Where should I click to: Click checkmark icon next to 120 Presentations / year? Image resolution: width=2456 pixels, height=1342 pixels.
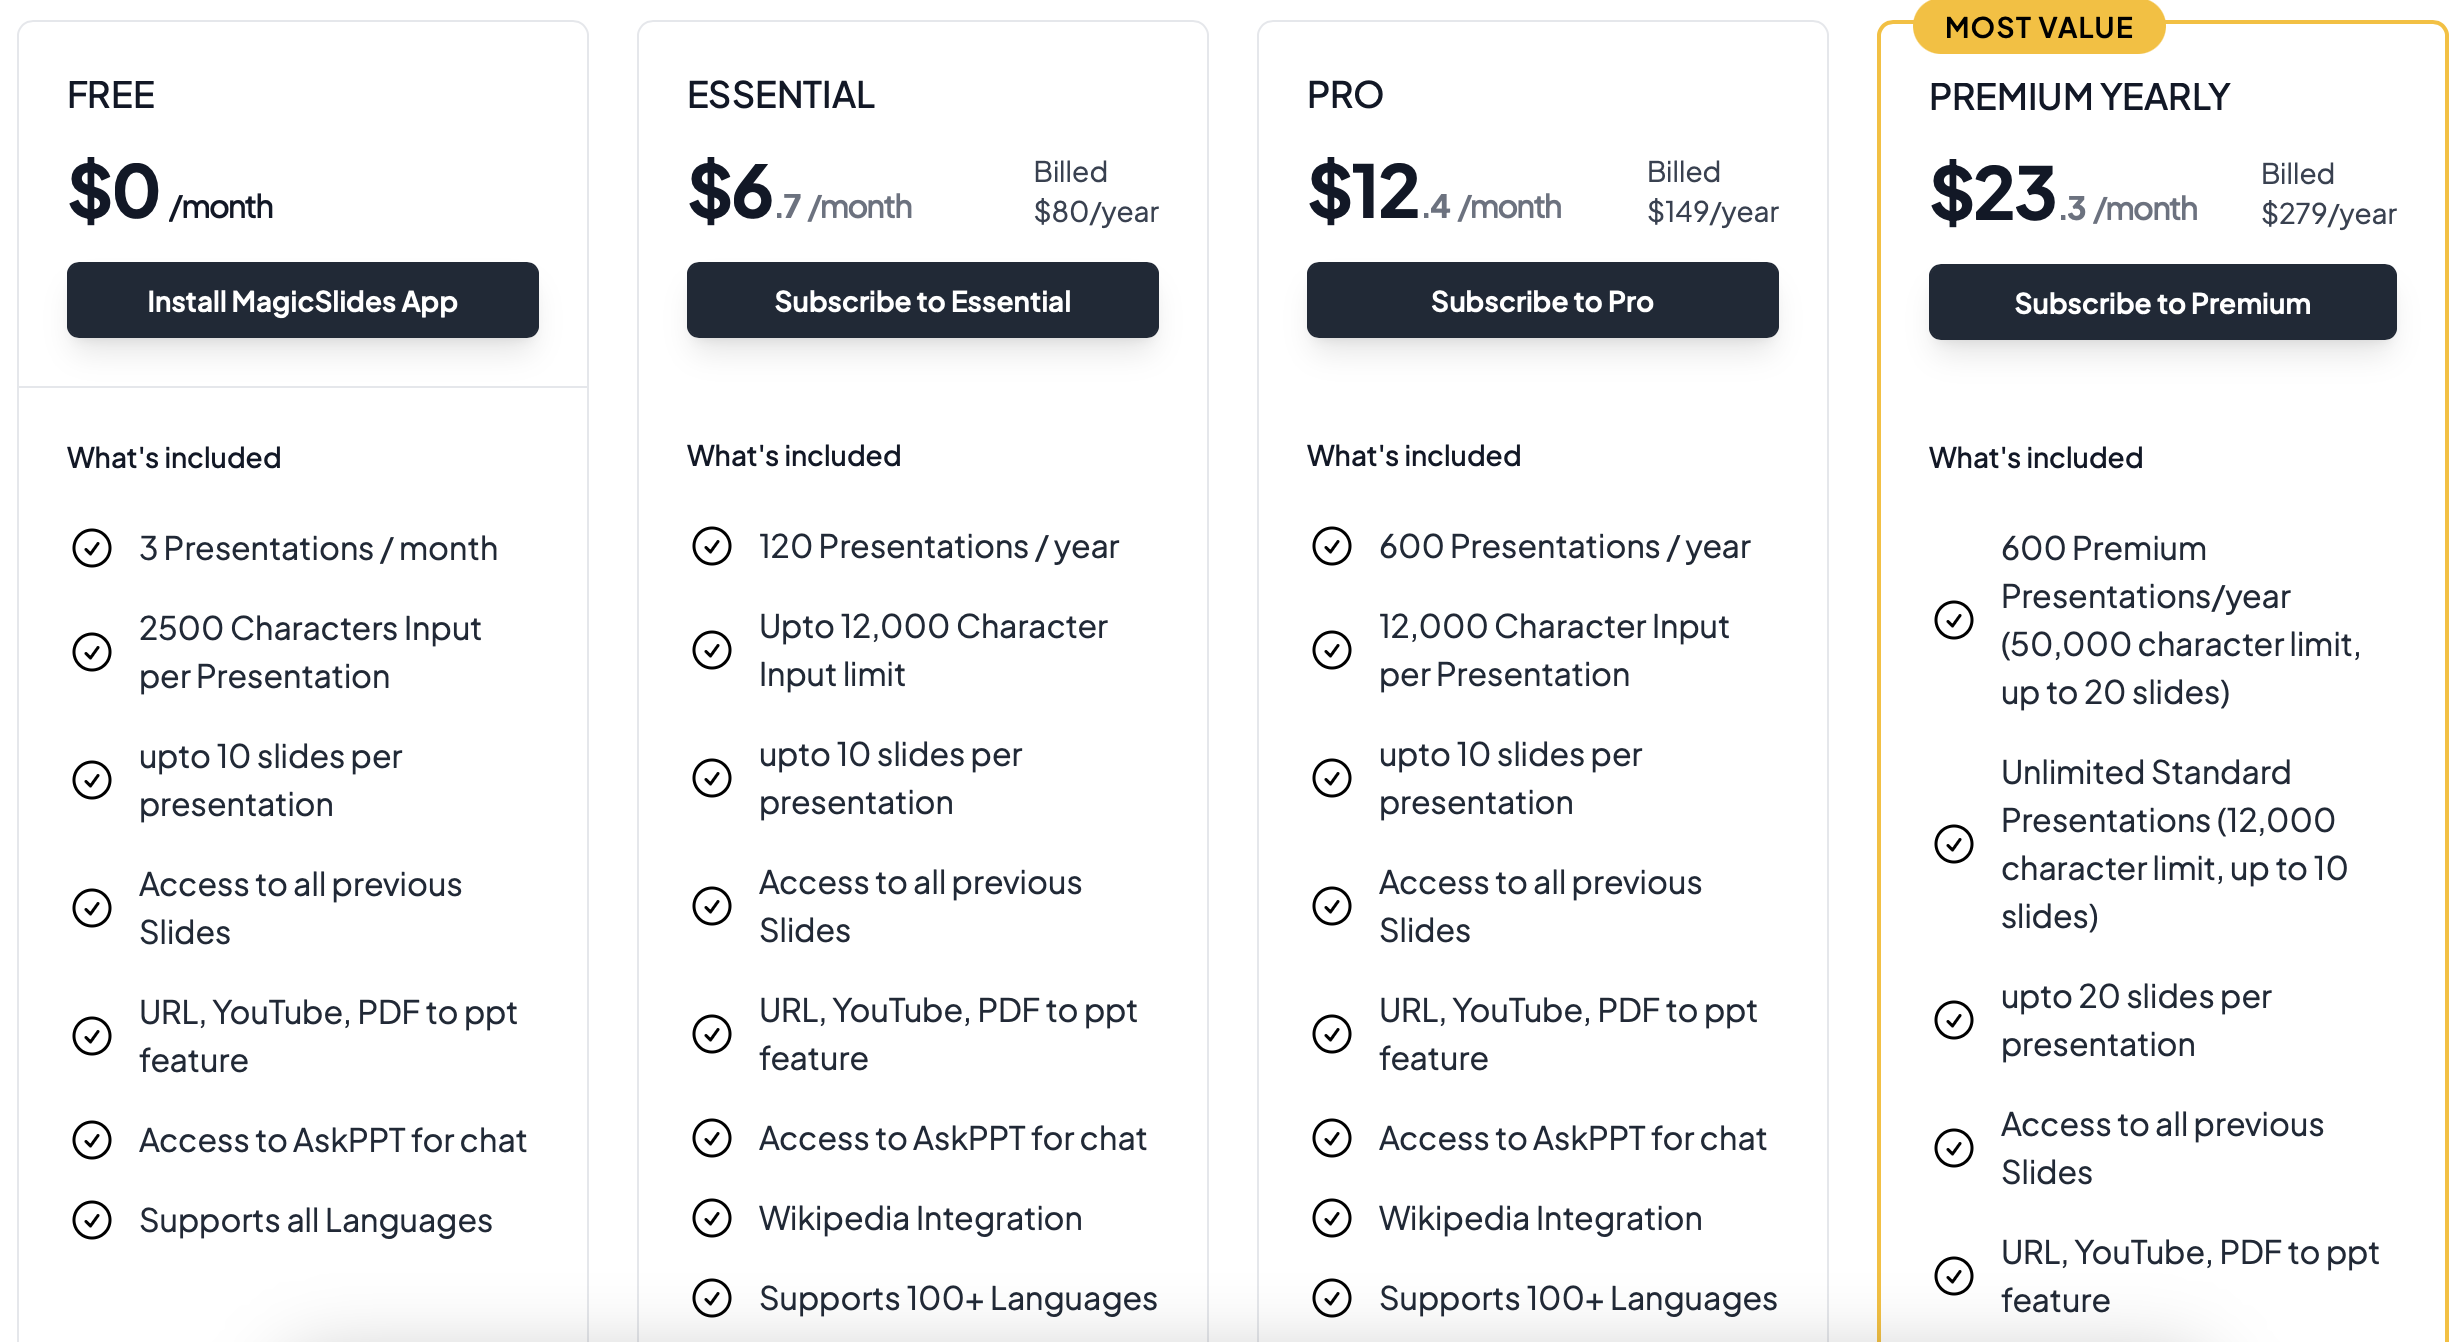(x=712, y=546)
